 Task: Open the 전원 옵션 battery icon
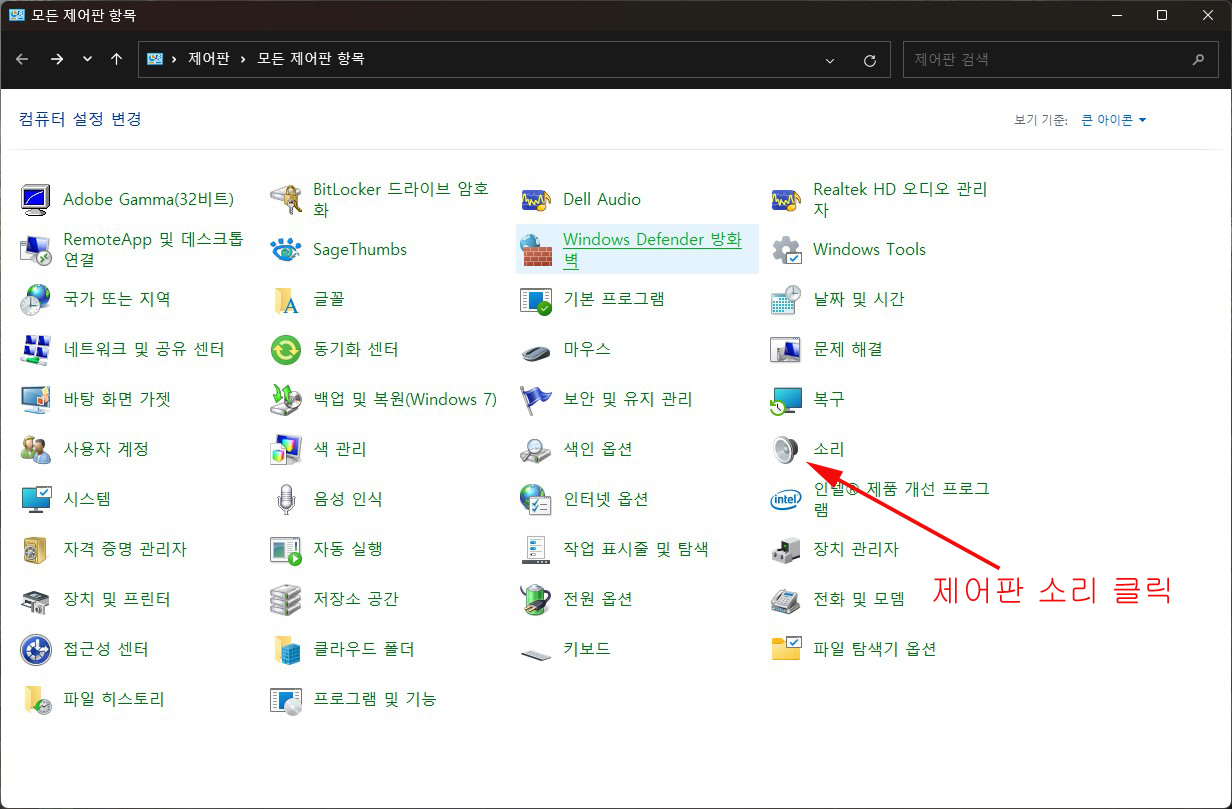coord(536,599)
